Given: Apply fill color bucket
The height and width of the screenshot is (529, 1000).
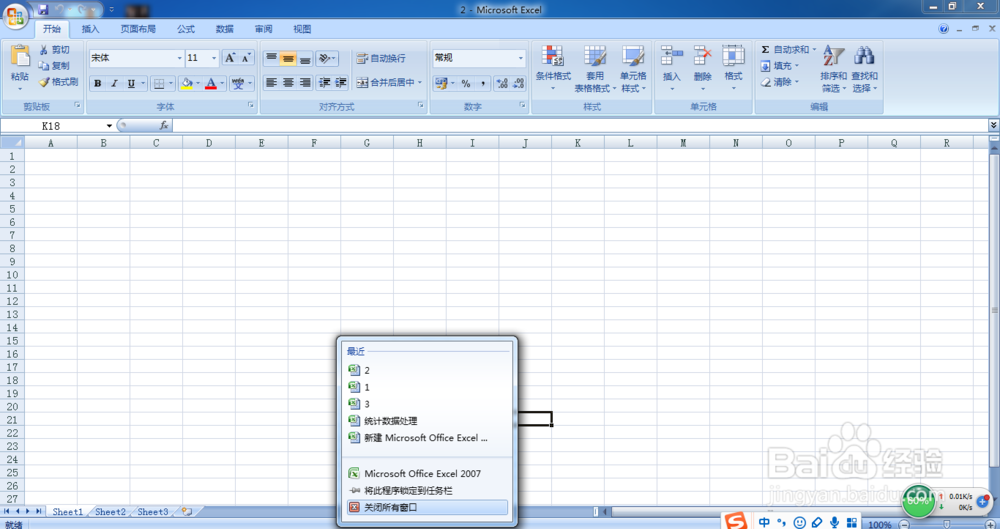Looking at the screenshot, I should tap(186, 83).
